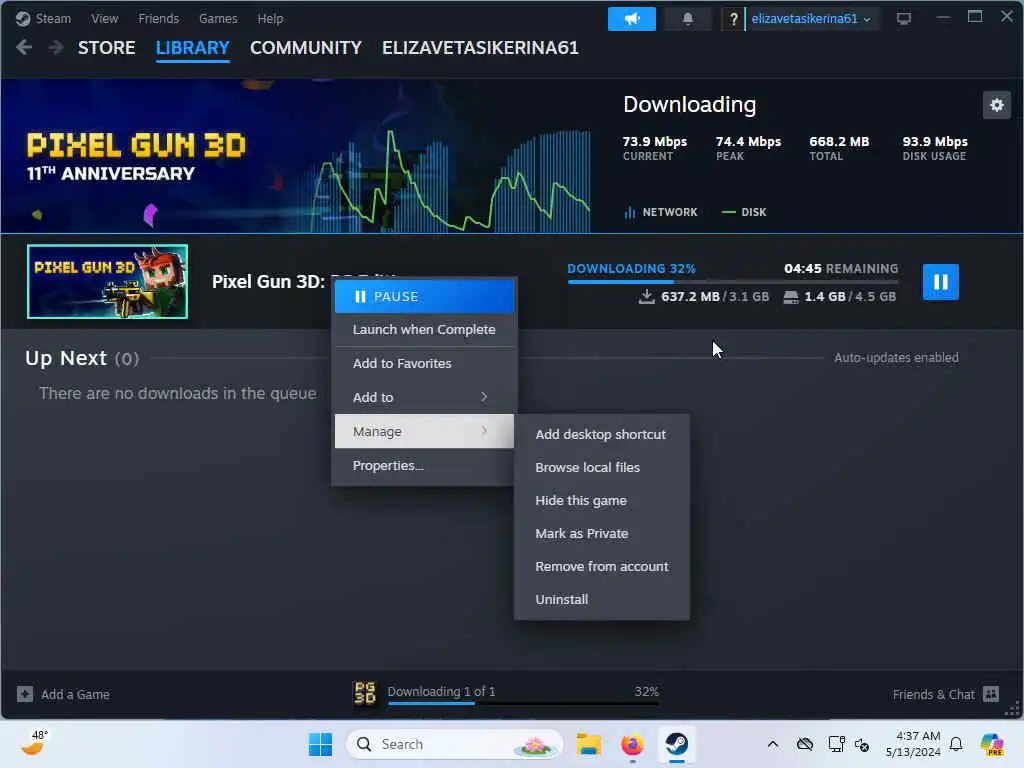1024x768 pixels.
Task: Open the View menu
Action: tap(104, 18)
